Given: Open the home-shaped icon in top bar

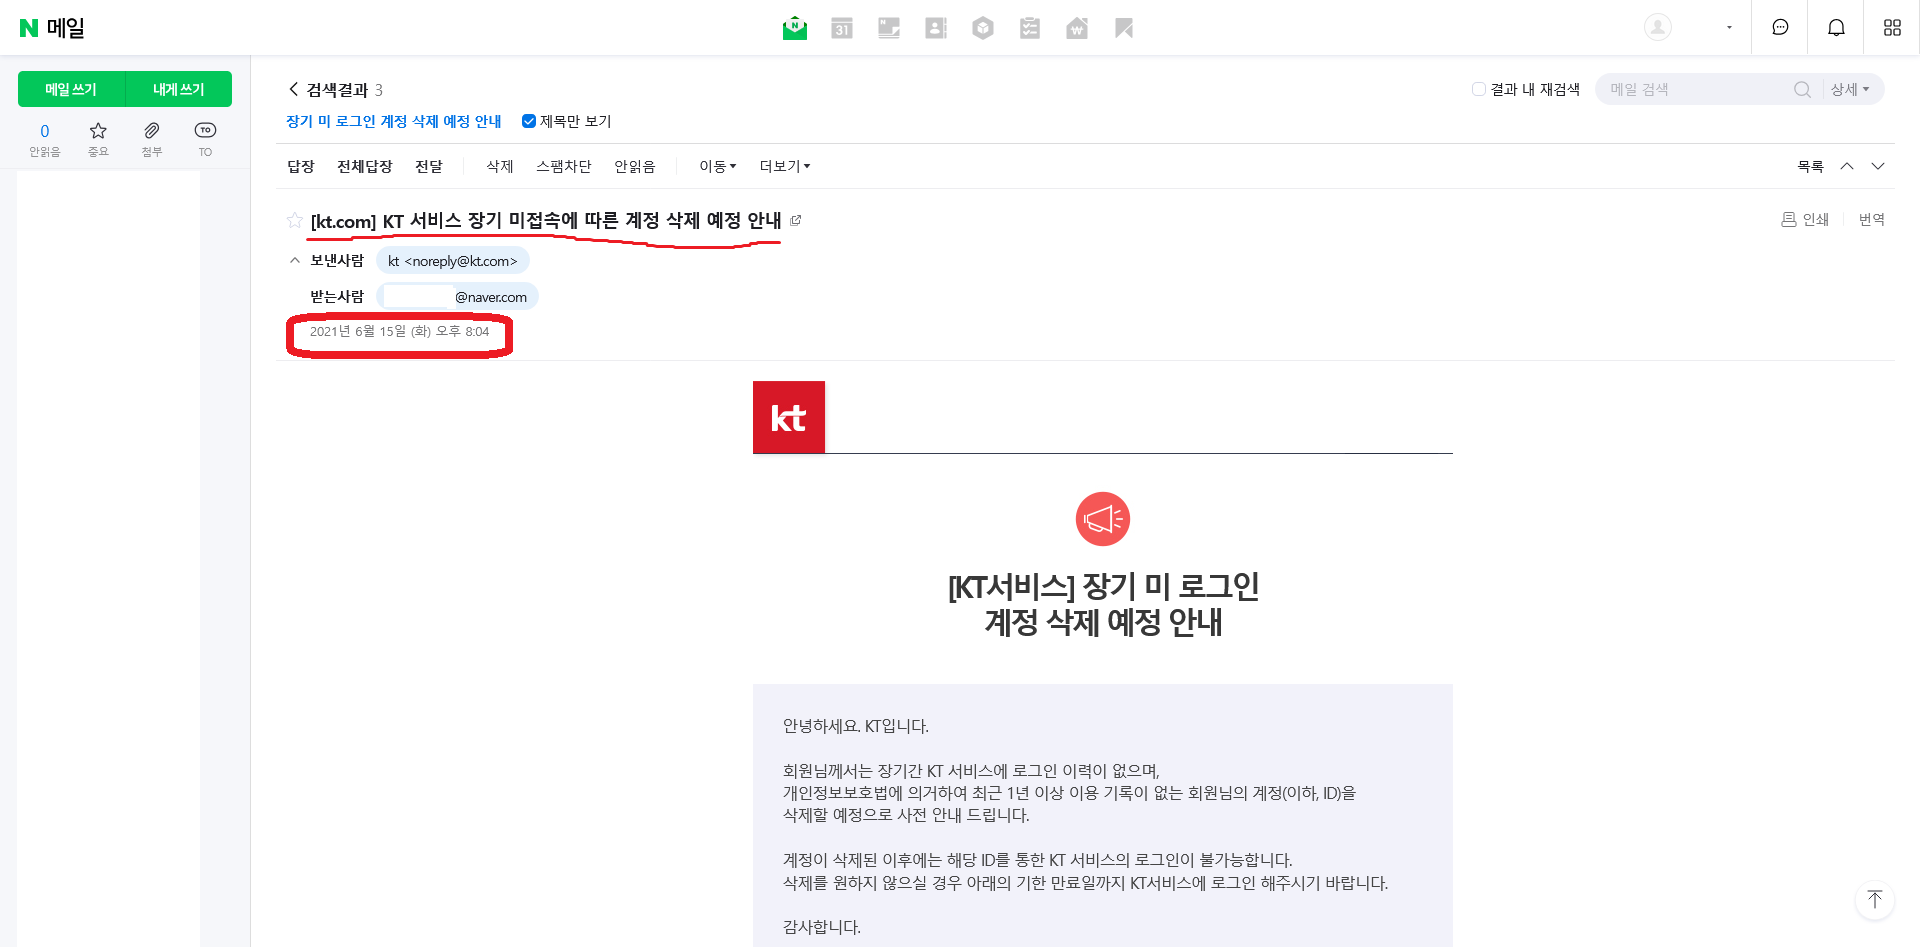Looking at the screenshot, I should point(1077,28).
